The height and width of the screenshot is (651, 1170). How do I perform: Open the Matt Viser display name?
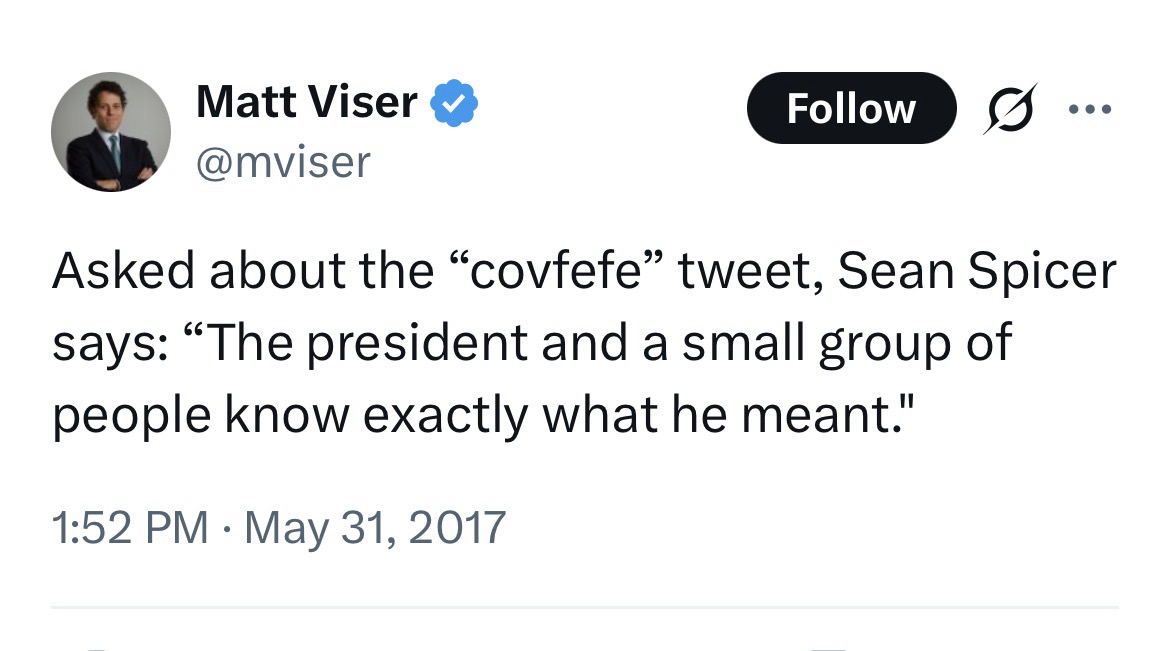pos(306,102)
